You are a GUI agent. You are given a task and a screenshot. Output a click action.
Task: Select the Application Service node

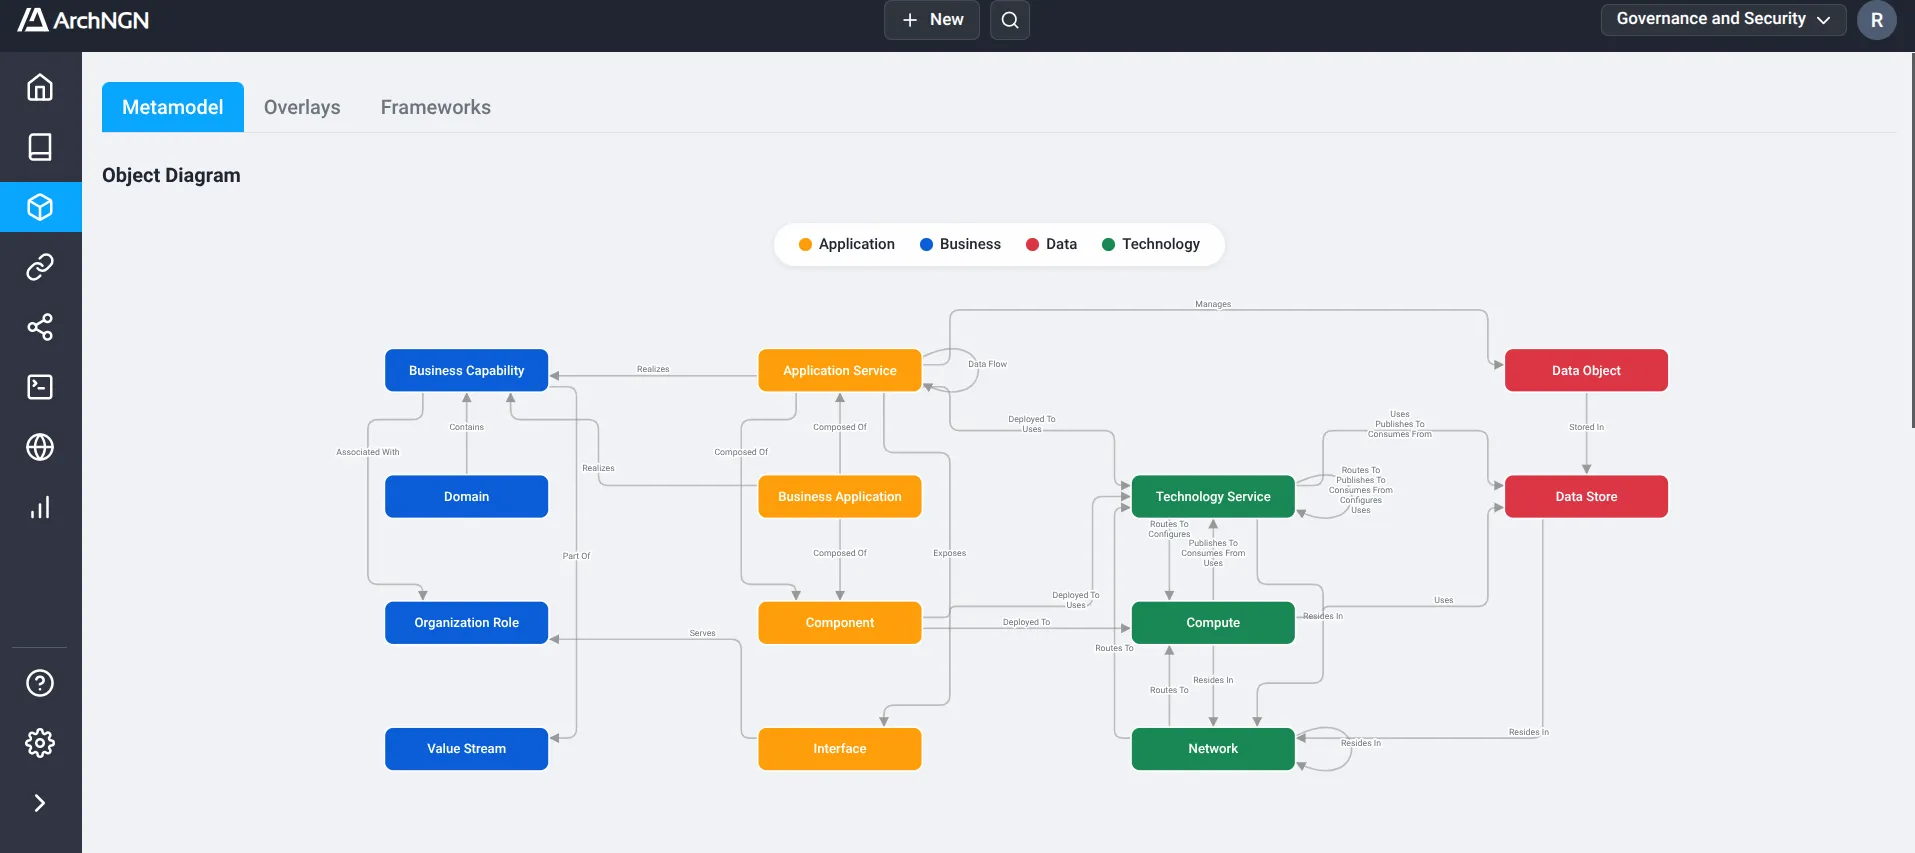coord(840,370)
